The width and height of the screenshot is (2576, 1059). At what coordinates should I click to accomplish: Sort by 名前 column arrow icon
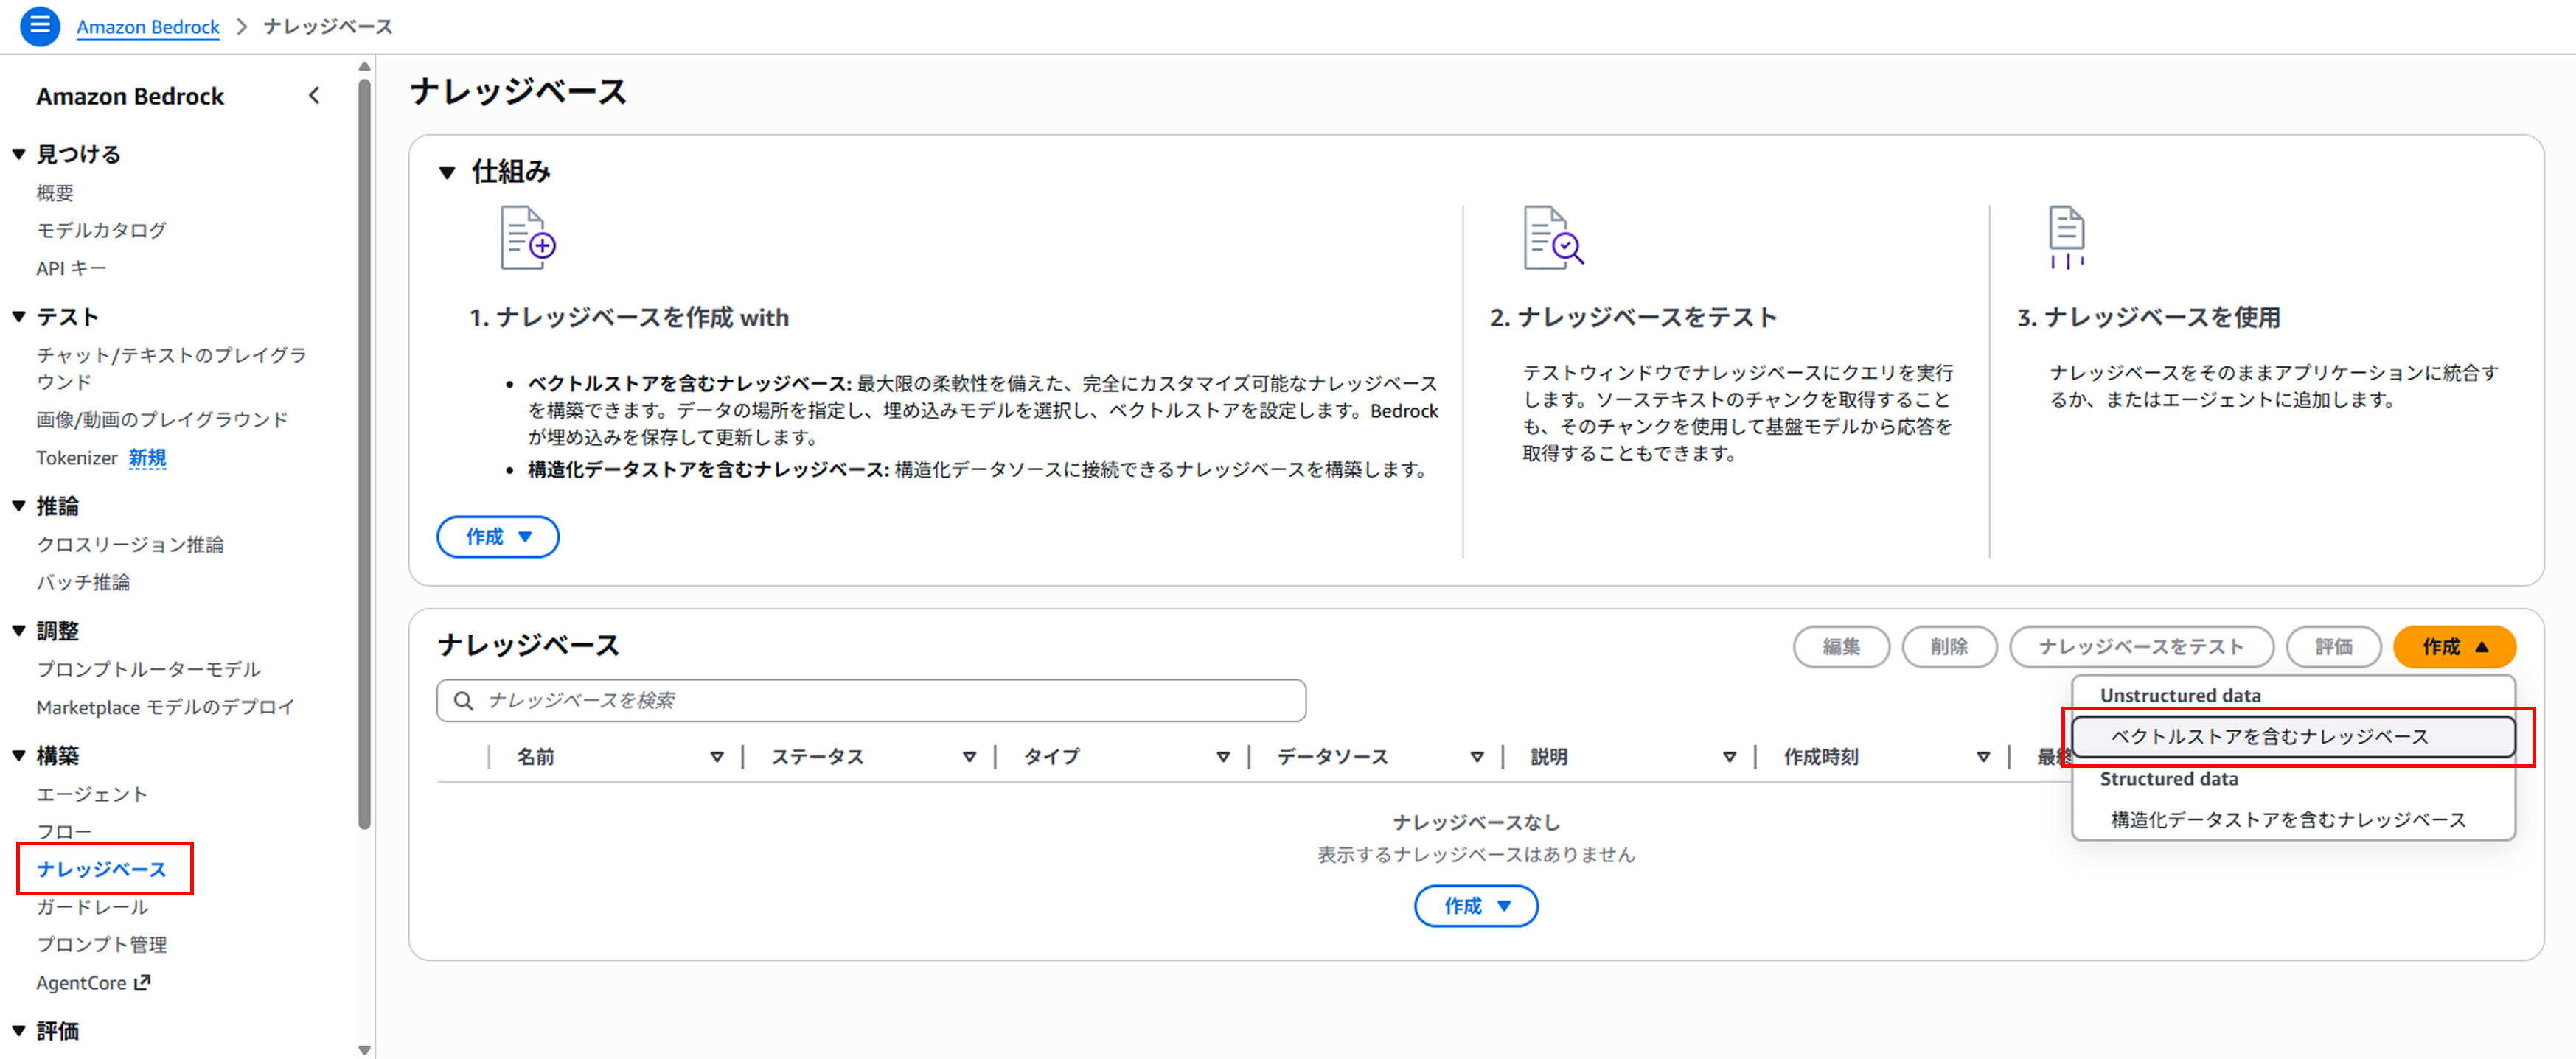click(716, 757)
